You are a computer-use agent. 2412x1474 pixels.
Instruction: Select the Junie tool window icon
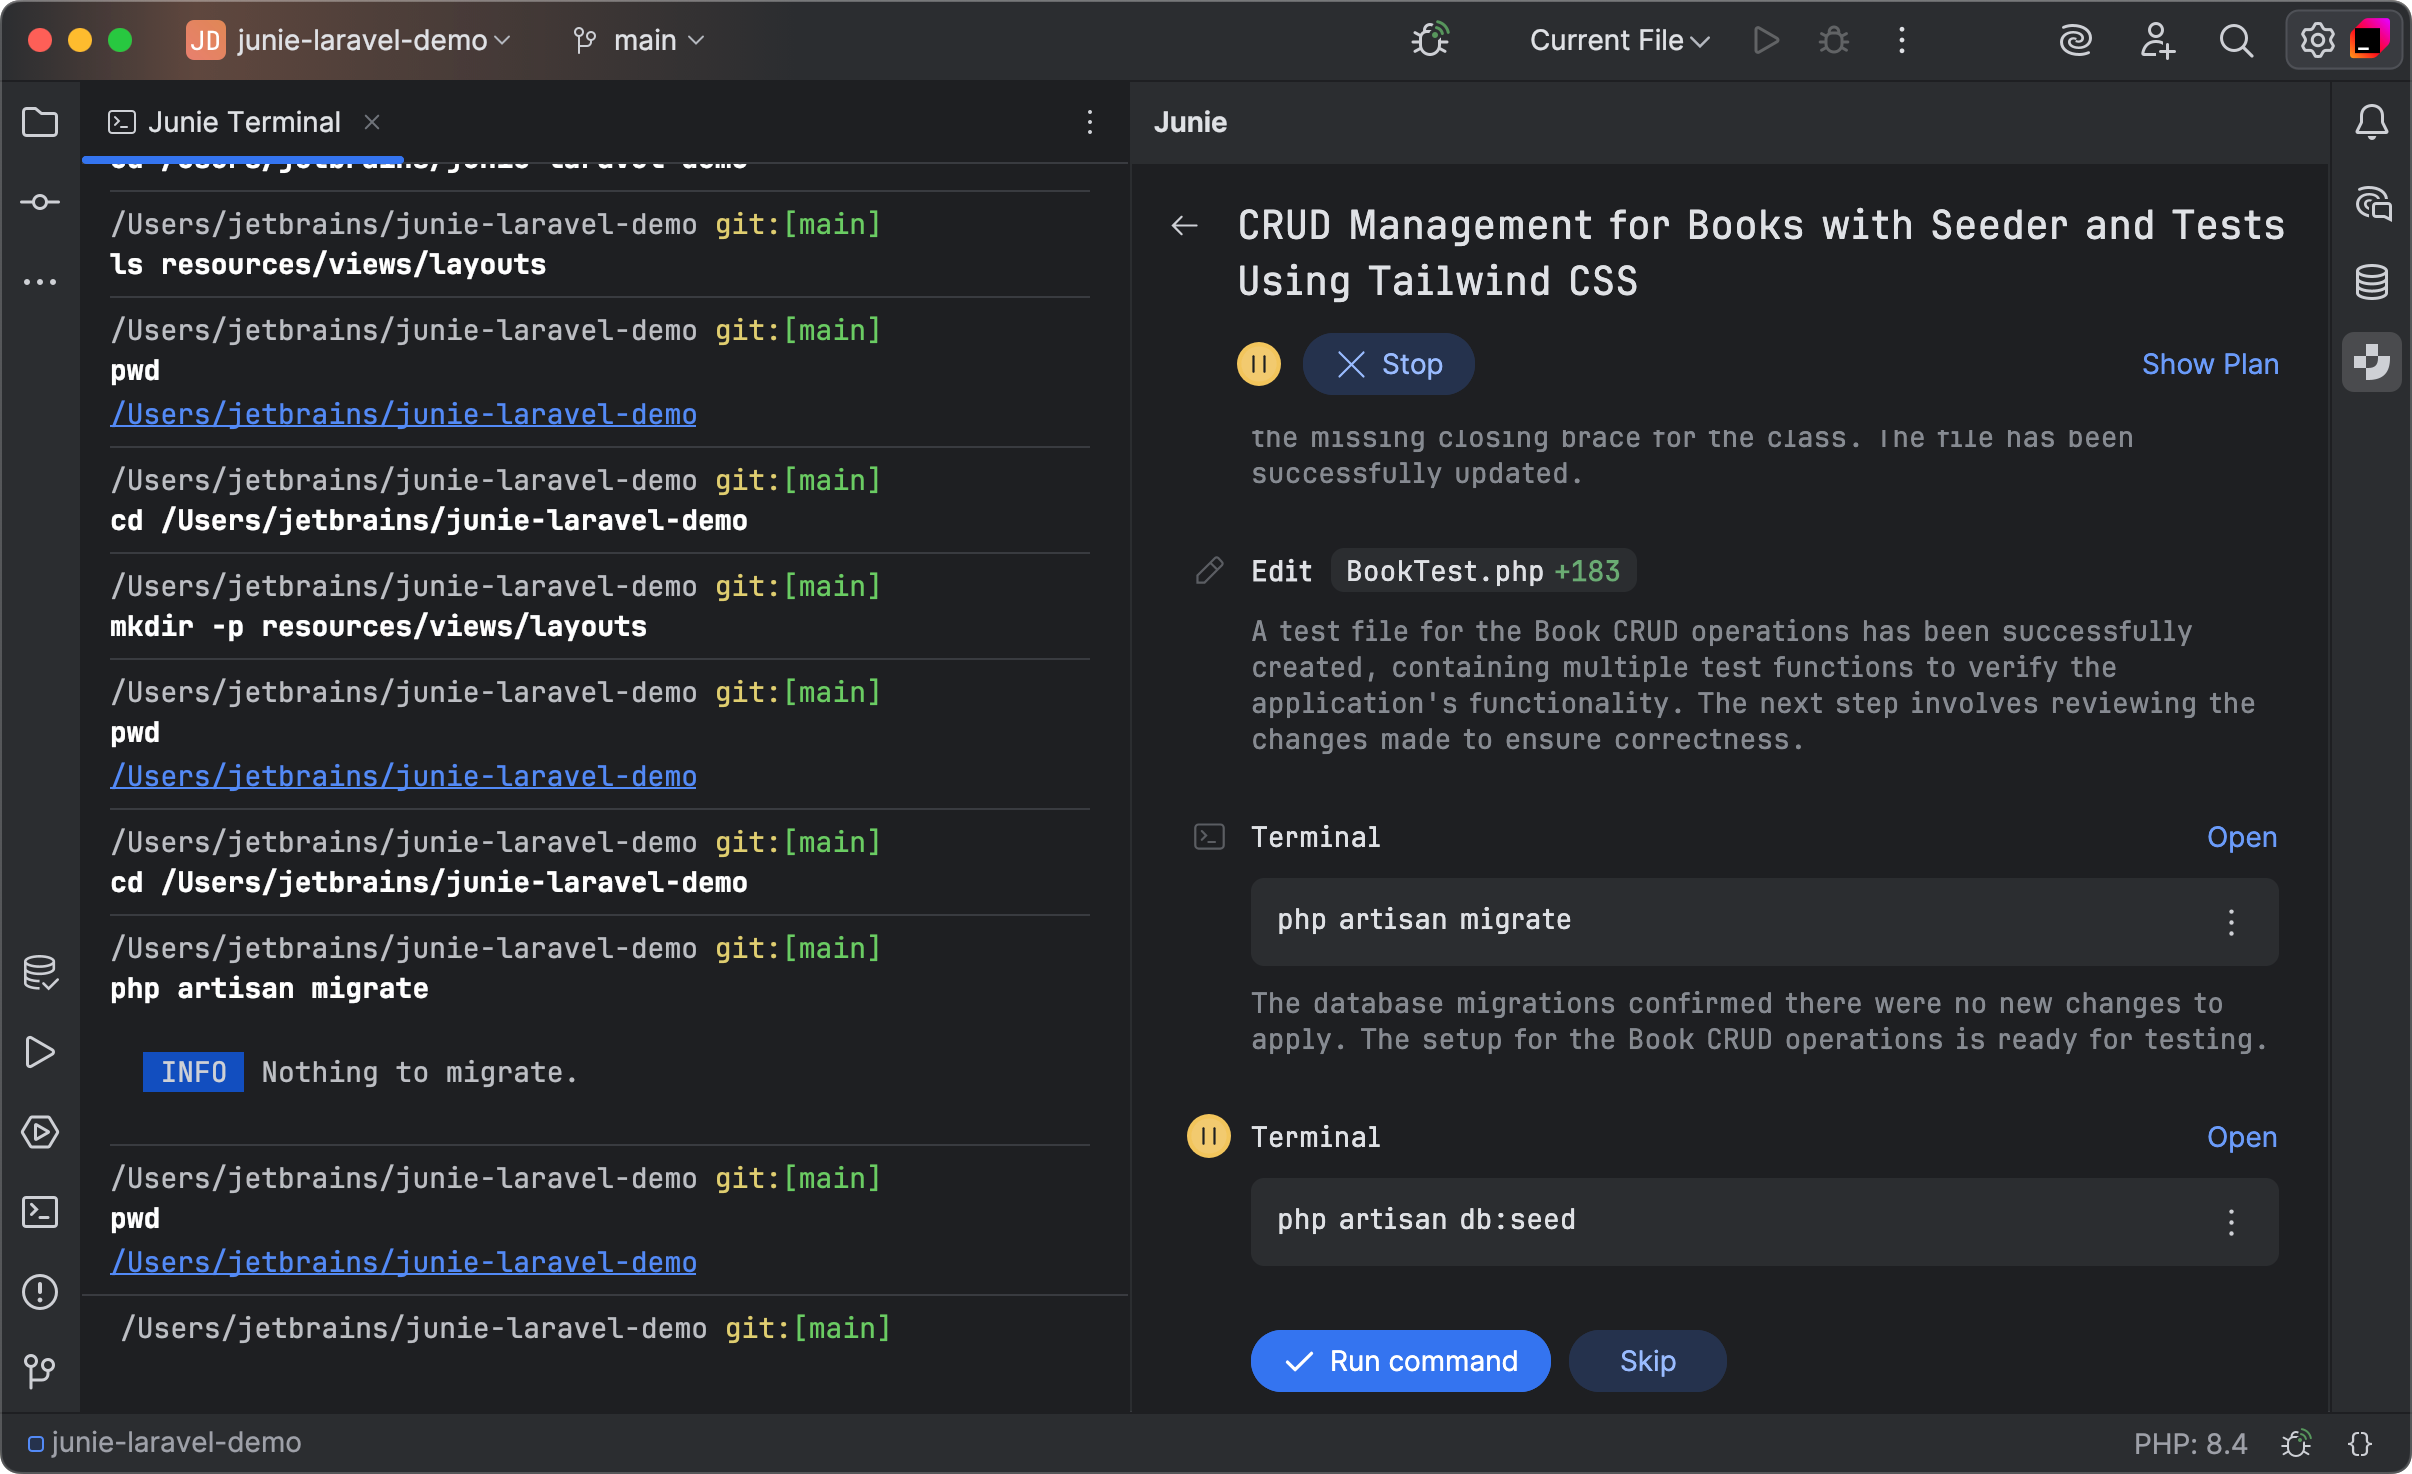point(2372,362)
